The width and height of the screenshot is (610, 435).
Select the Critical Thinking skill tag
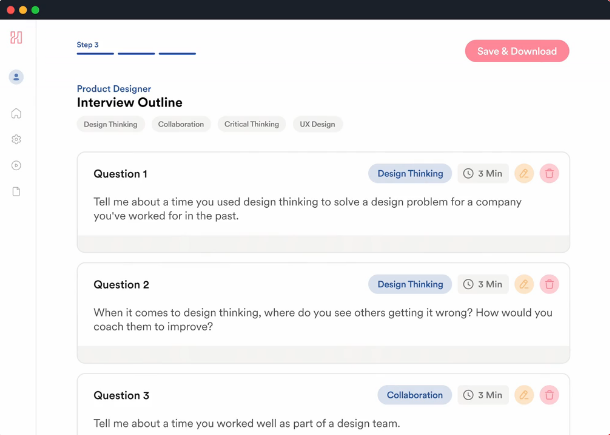(x=251, y=124)
